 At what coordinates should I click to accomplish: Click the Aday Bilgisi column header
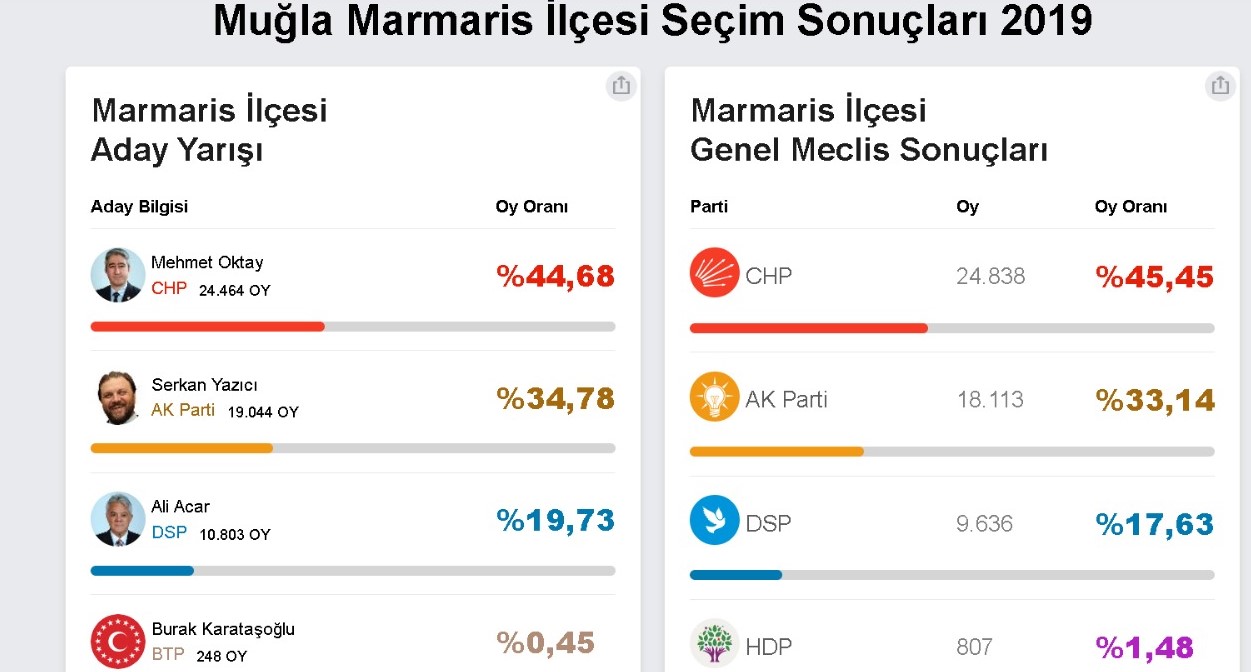coord(139,207)
